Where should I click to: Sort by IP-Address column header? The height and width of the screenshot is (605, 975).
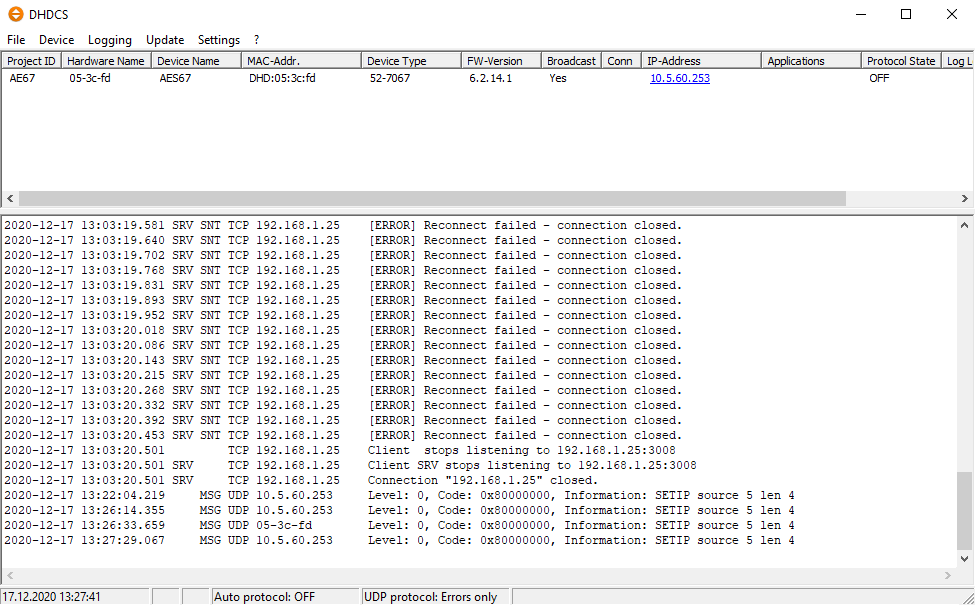click(x=701, y=61)
